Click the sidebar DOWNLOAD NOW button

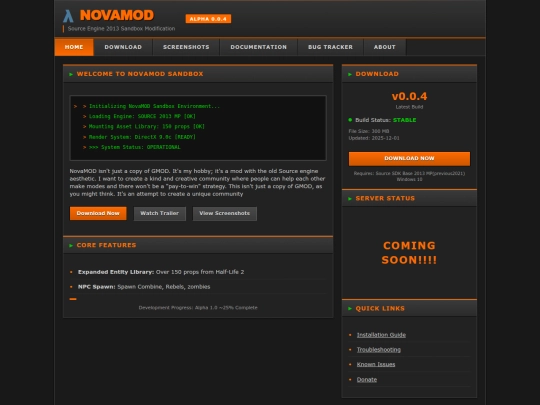point(409,159)
